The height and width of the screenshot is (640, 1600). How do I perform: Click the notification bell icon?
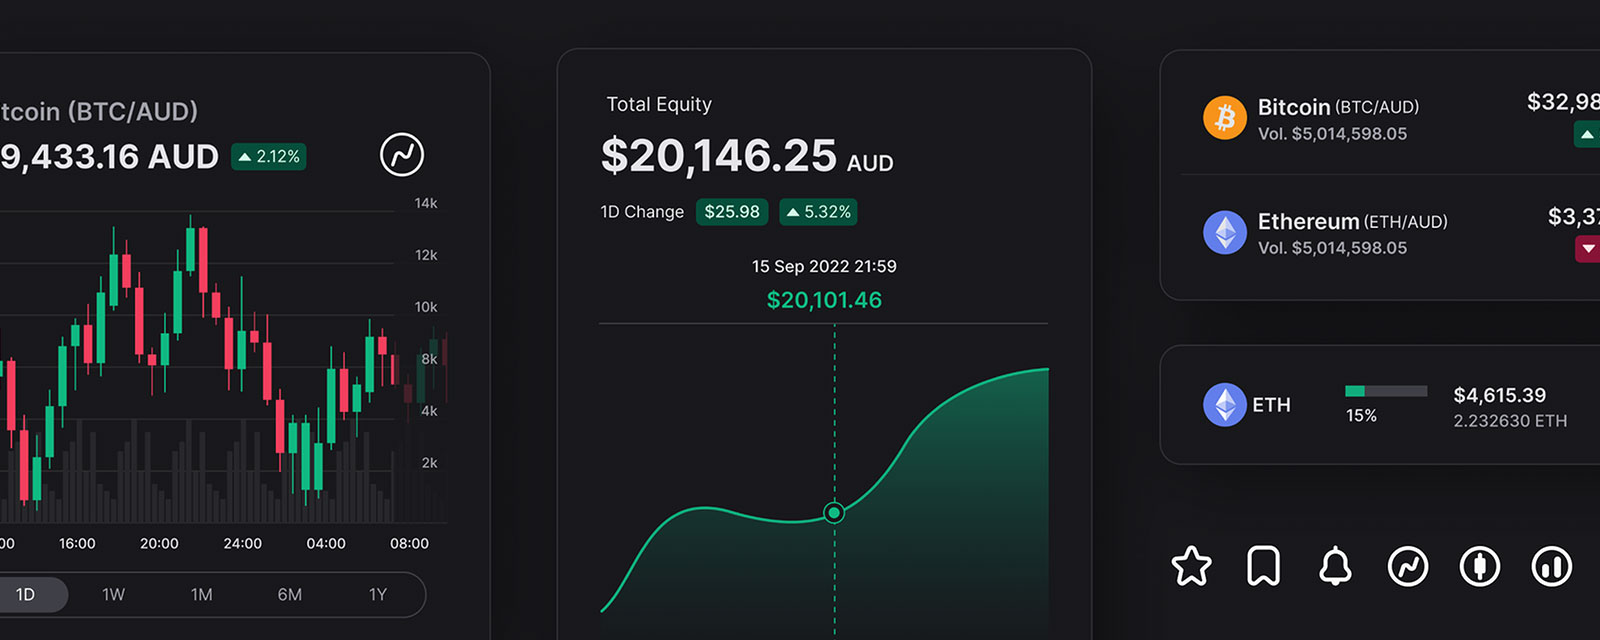pos(1335,566)
